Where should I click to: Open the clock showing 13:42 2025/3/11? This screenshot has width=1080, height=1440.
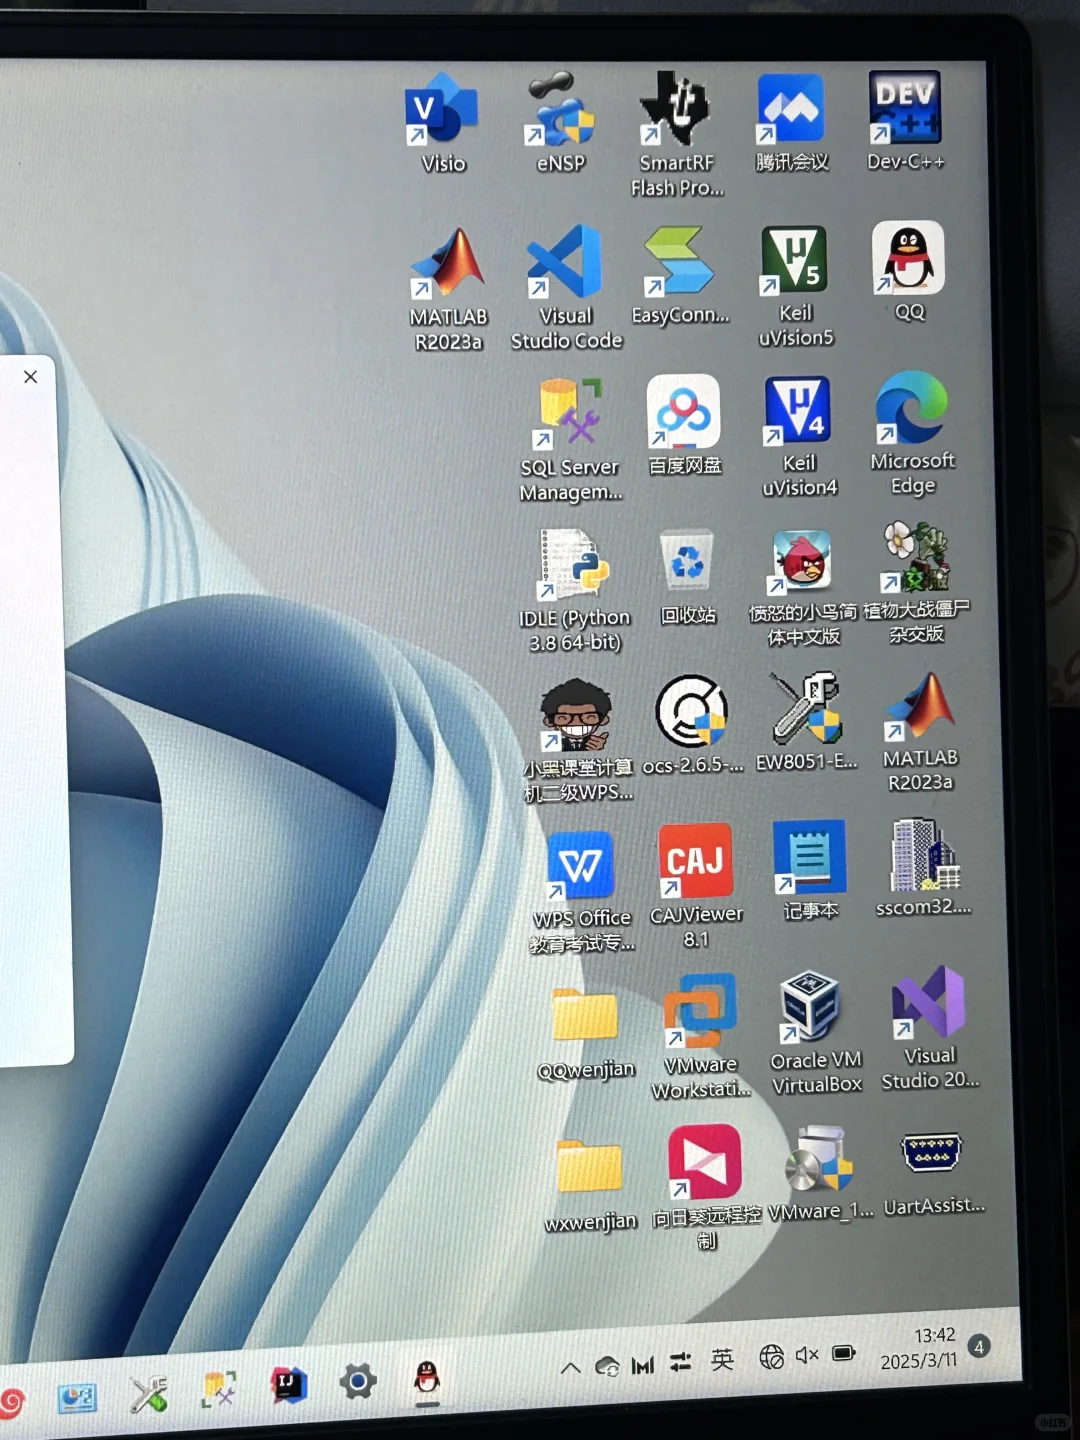[x=920, y=1348]
